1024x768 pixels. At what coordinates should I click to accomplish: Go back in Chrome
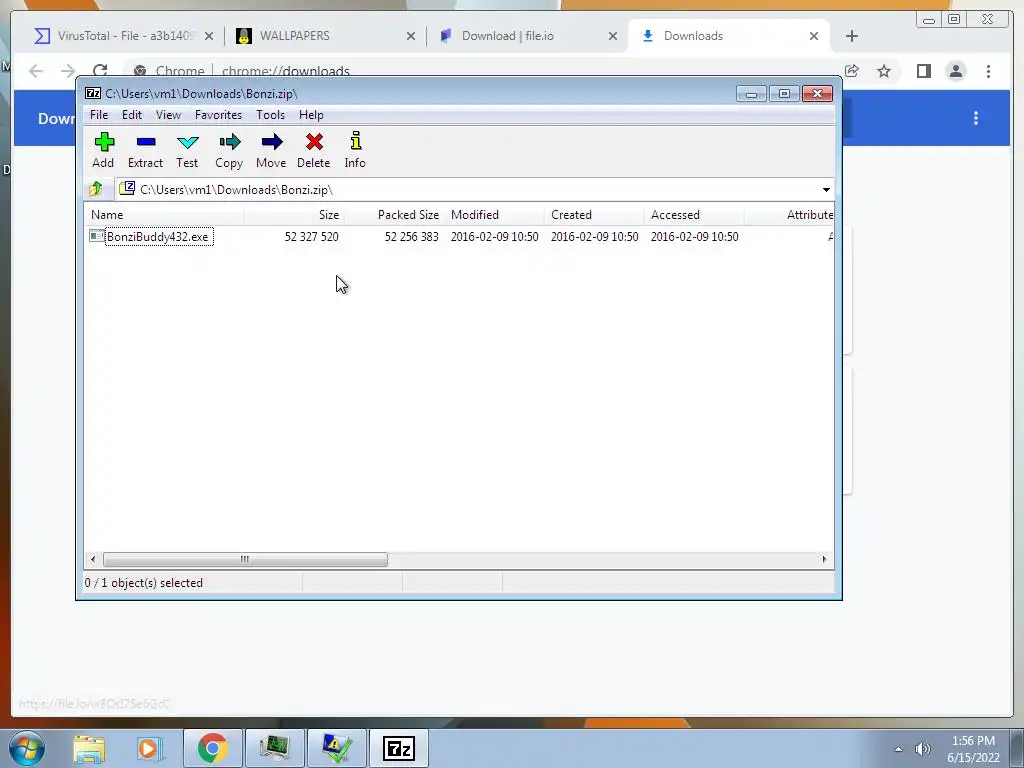[x=36, y=71]
